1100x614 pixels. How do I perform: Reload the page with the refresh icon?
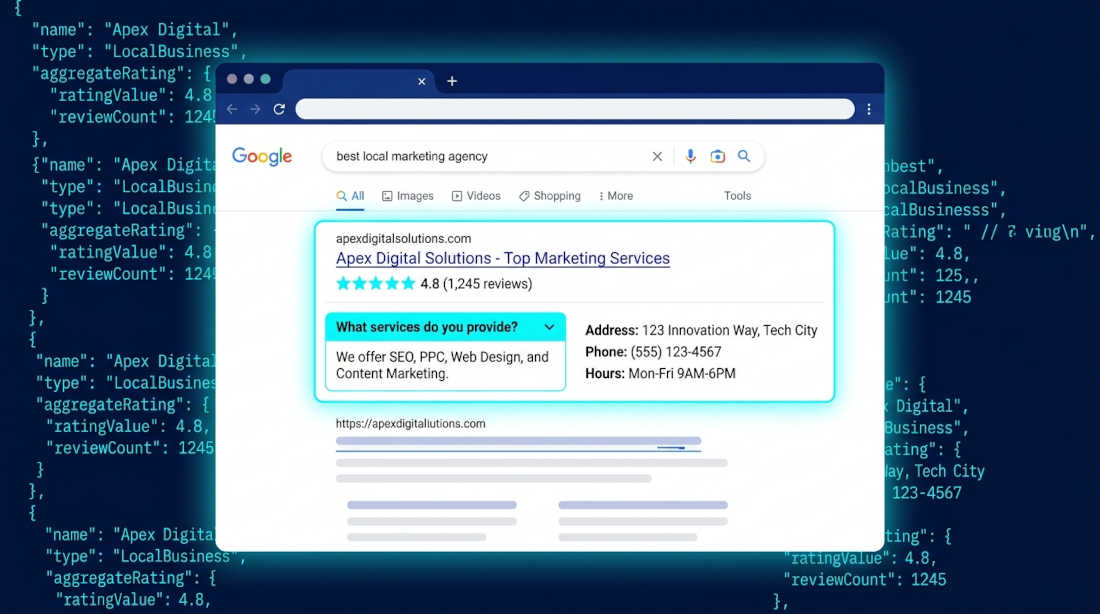click(x=279, y=109)
